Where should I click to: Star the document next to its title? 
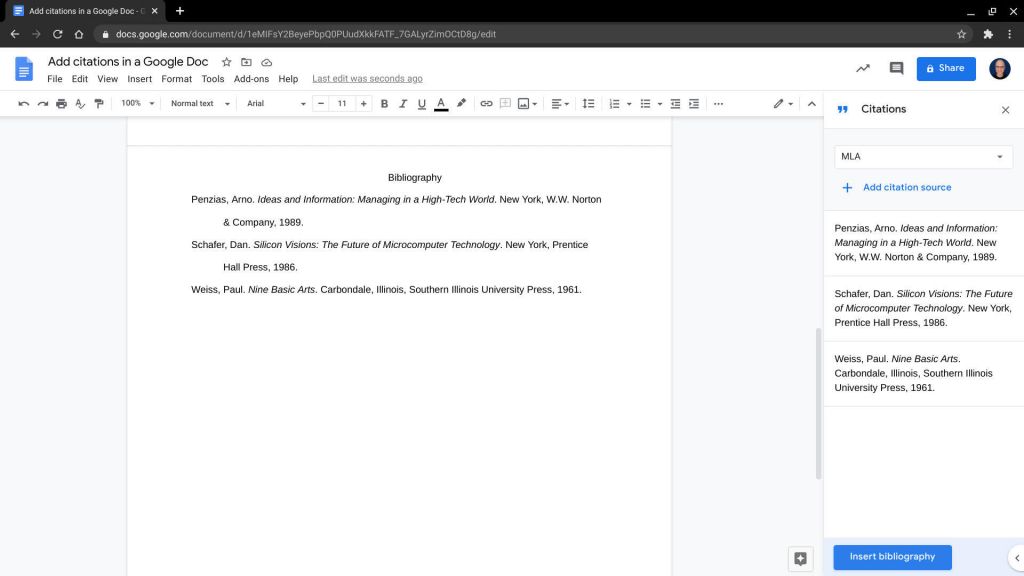click(x=227, y=61)
